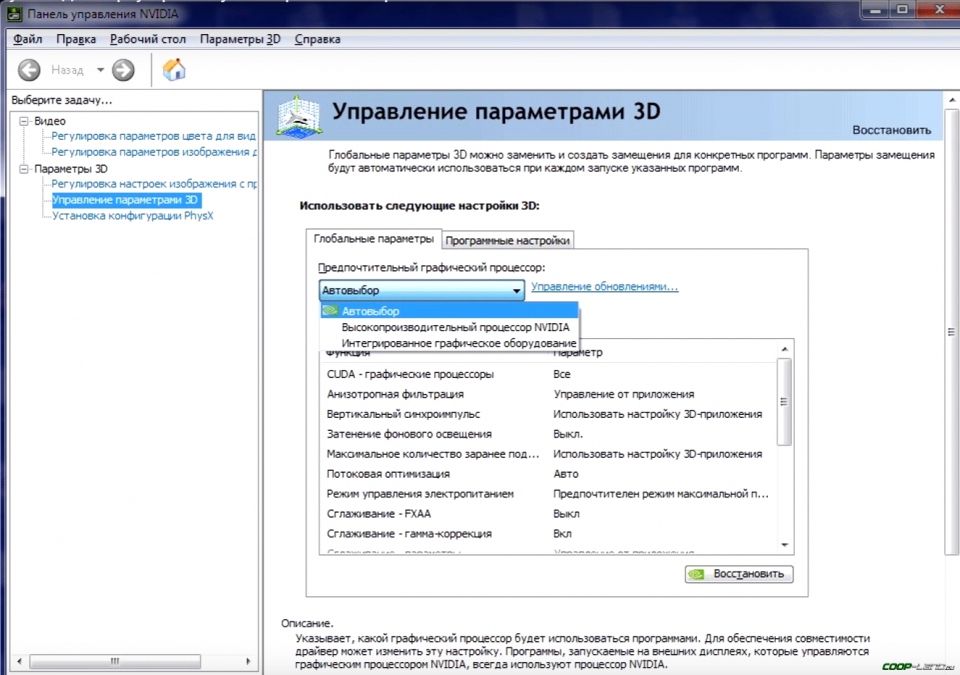
Task: Open the back history dropdown arrow
Action: coord(100,70)
